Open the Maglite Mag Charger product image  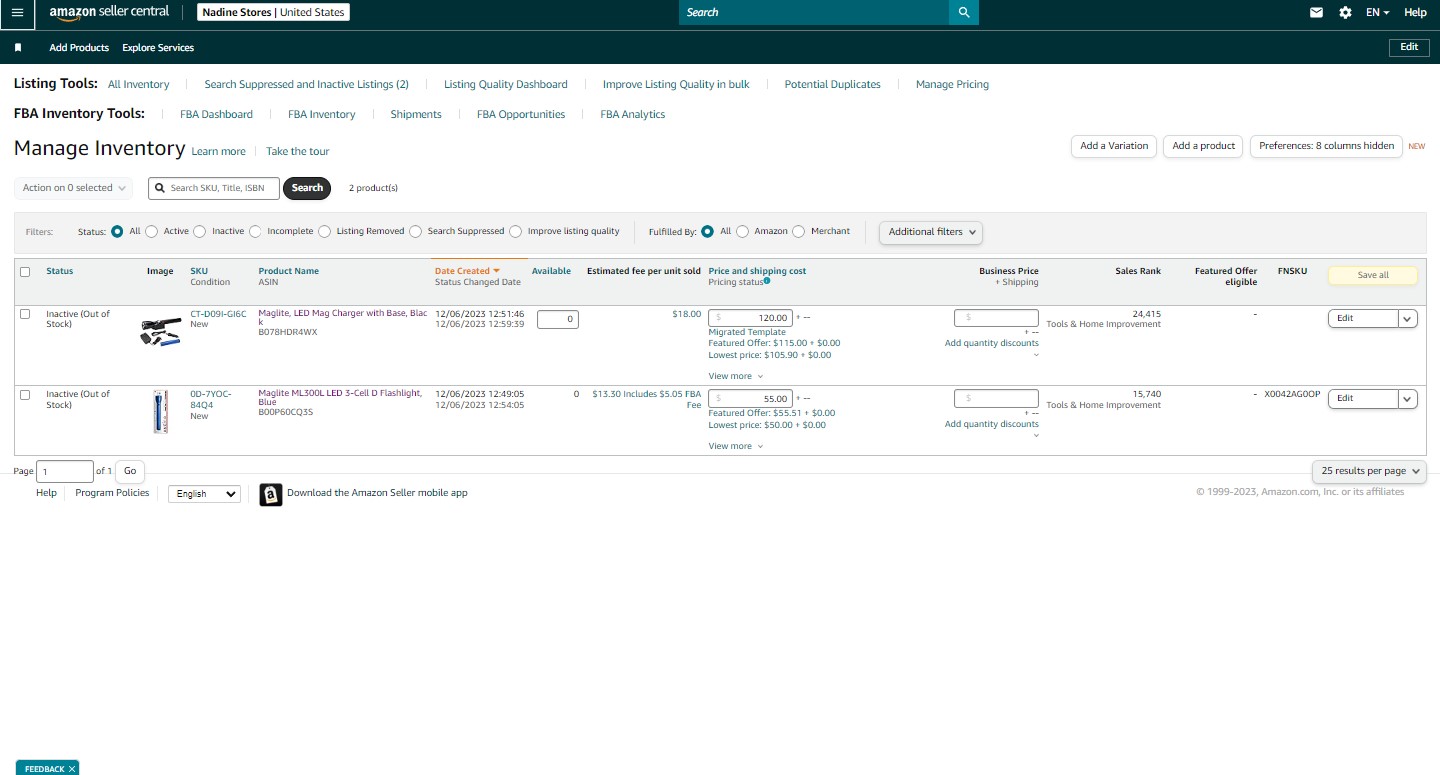tap(160, 332)
